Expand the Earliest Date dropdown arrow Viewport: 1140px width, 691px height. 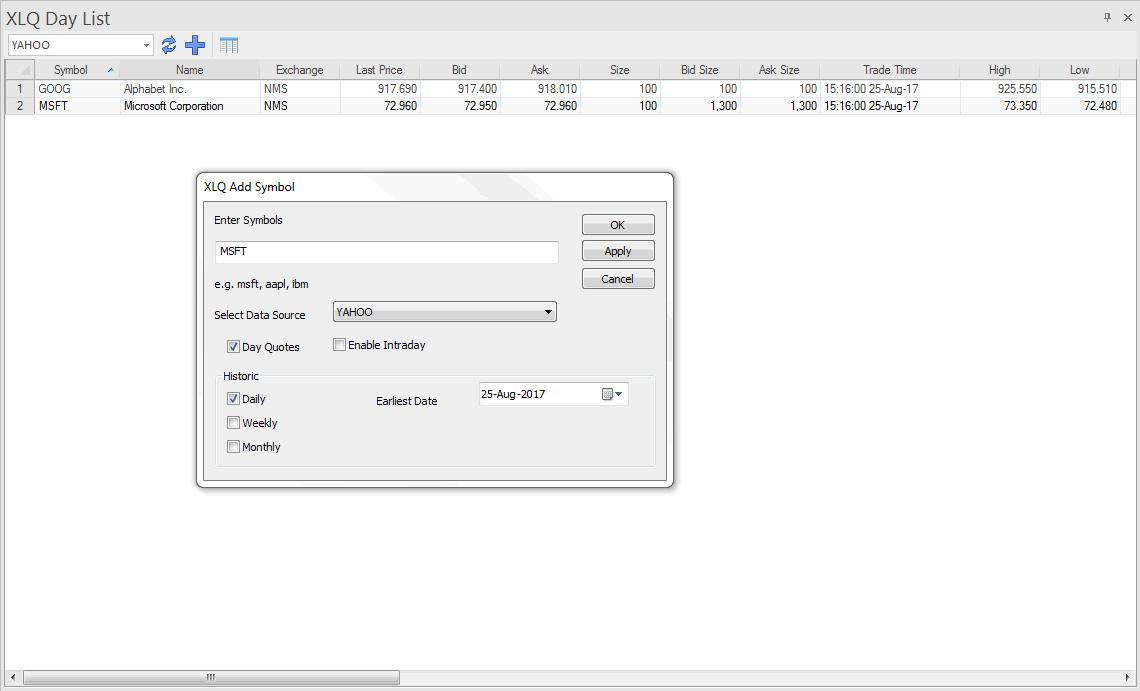(620, 393)
